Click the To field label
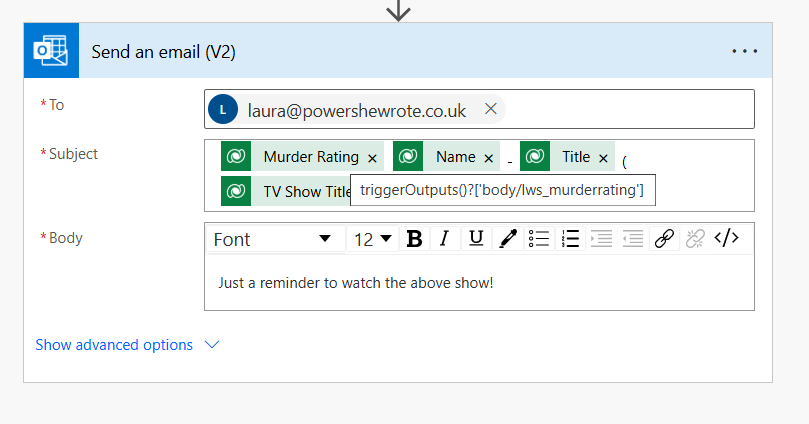Screen dimensions: 809x424 point(56,105)
